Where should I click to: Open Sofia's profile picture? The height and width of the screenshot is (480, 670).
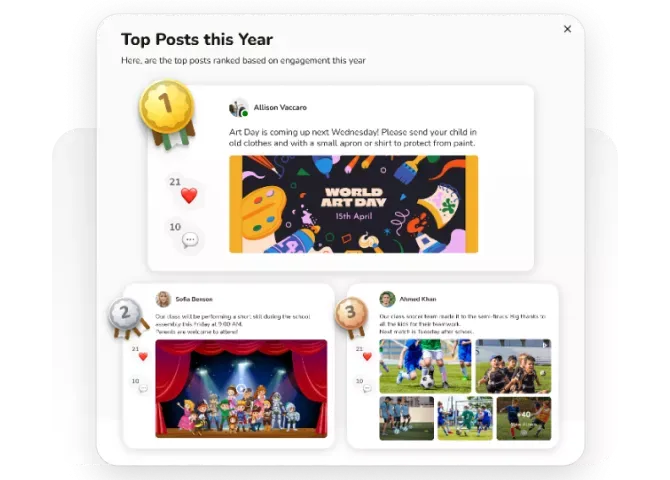pos(163,299)
